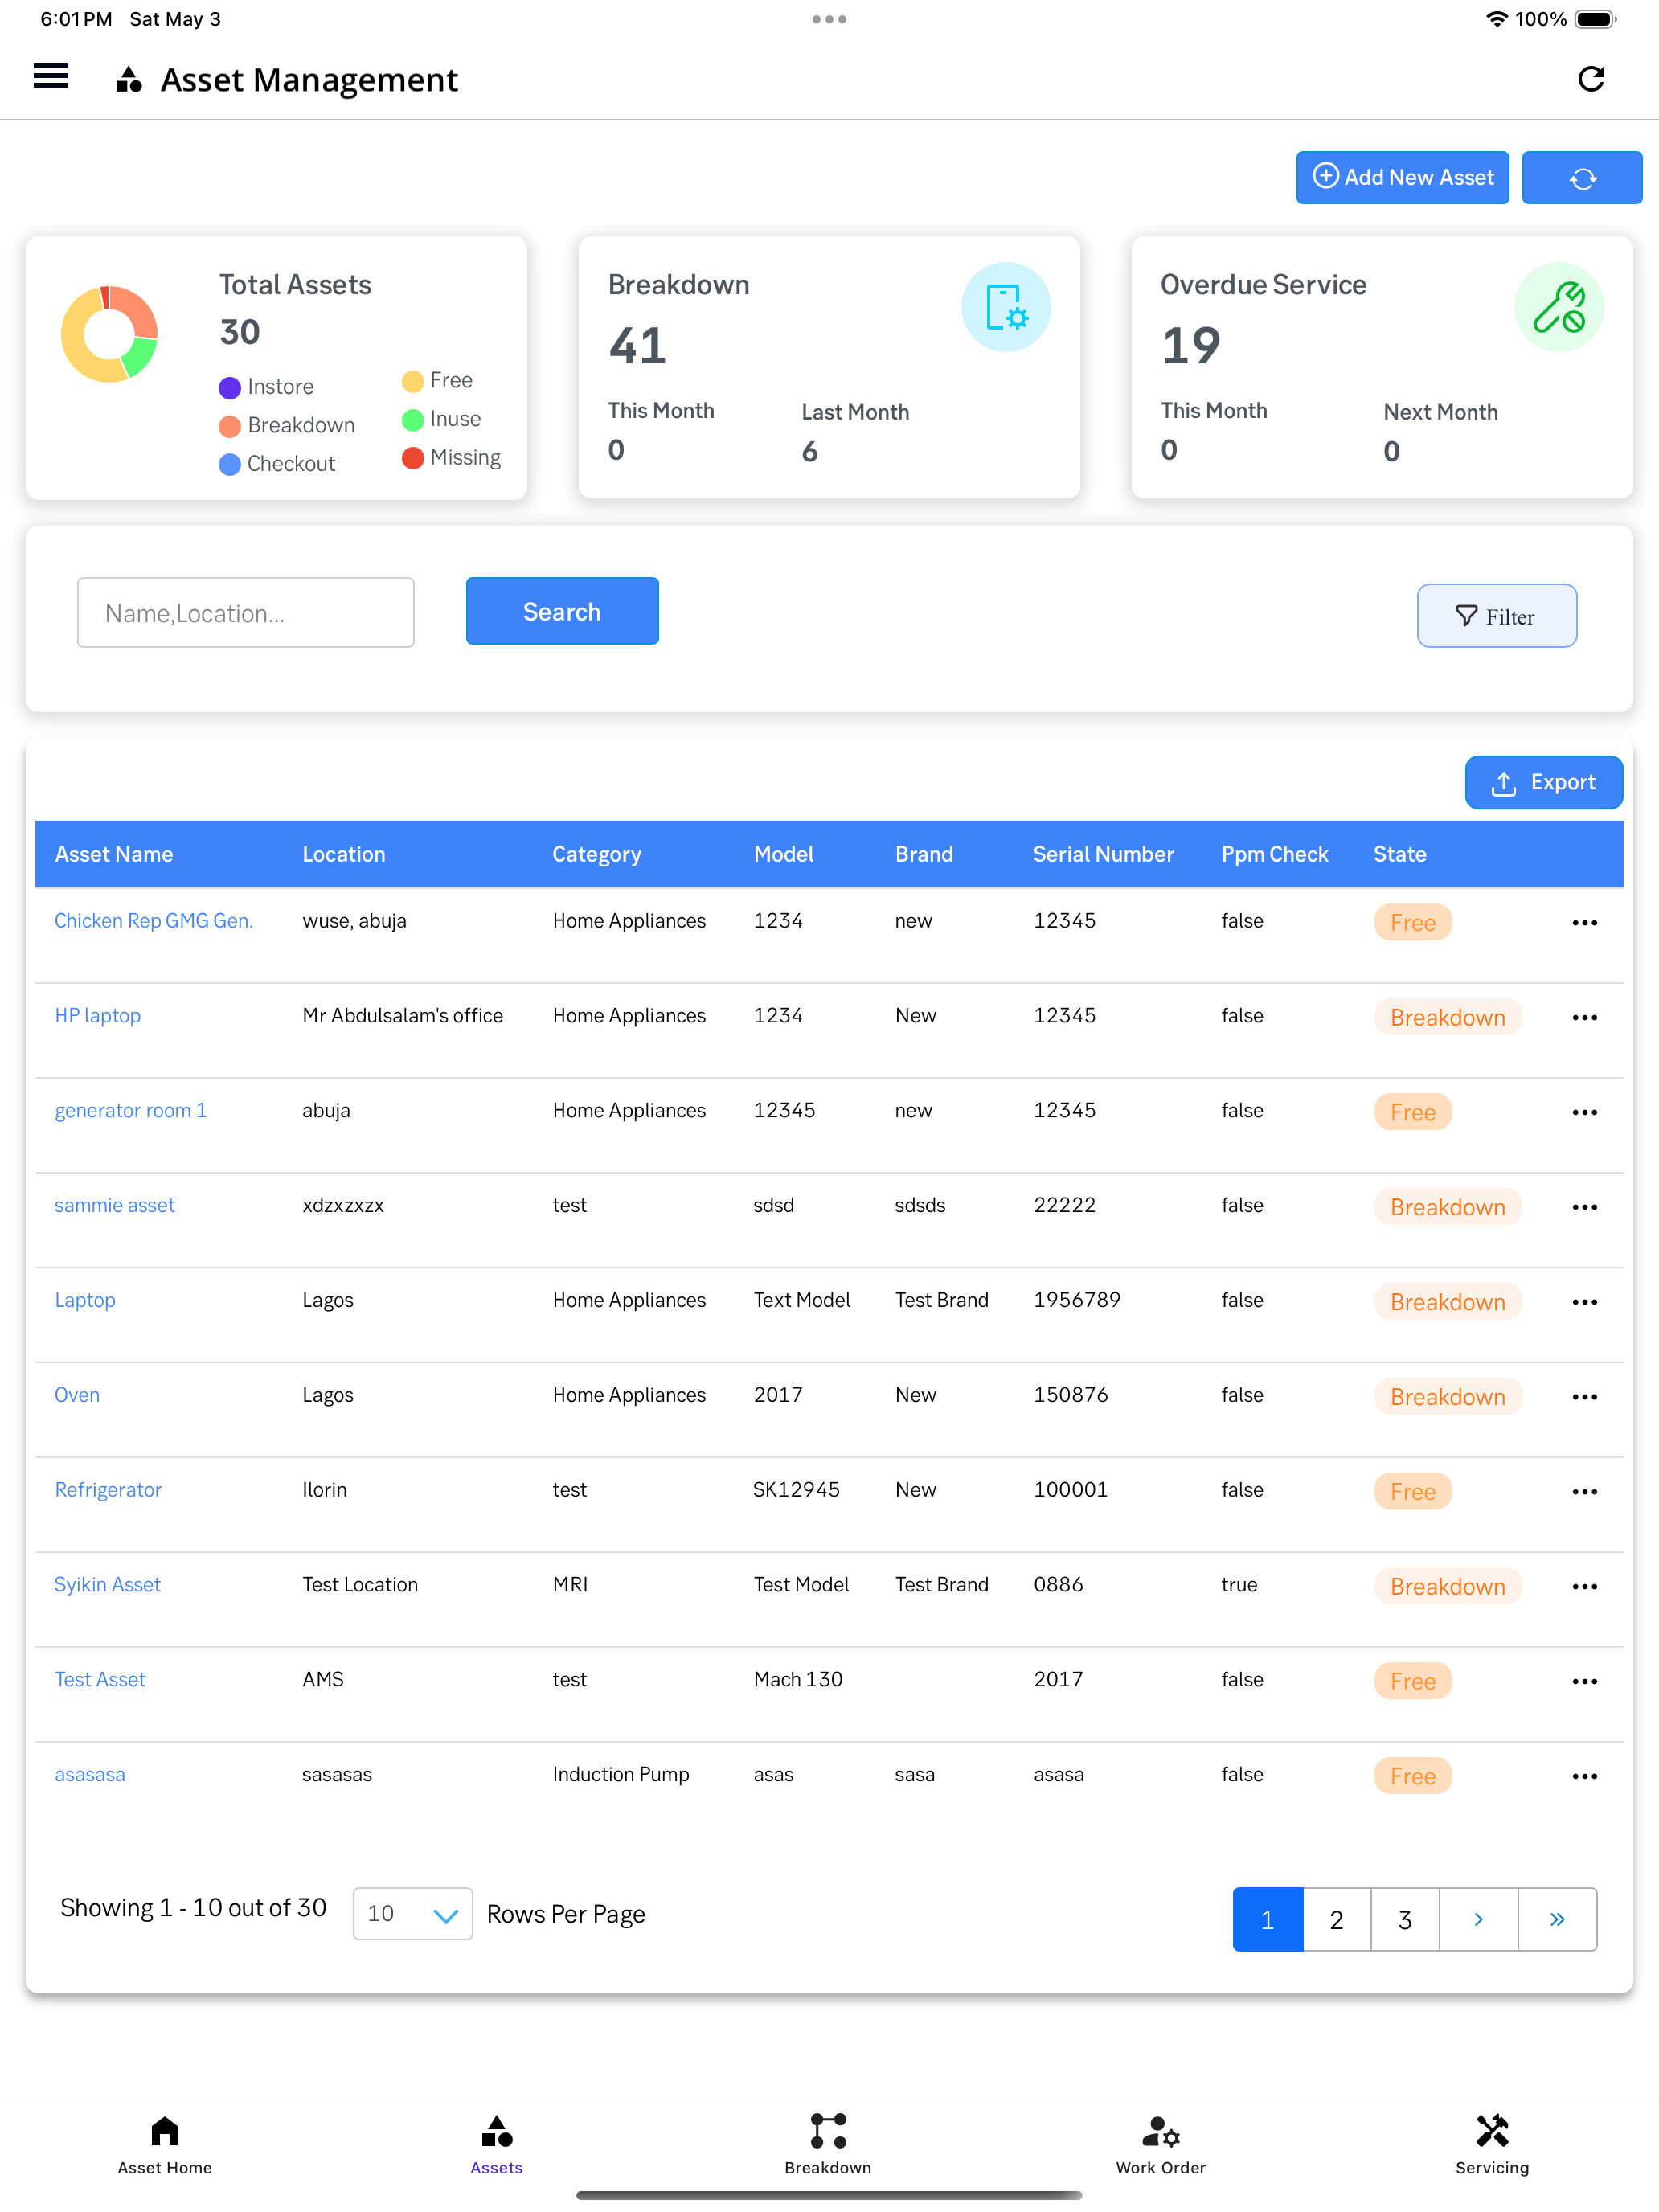Screen dimensions: 1659x2212
Task: Select the Inuse legend green dot
Action: tap(412, 419)
